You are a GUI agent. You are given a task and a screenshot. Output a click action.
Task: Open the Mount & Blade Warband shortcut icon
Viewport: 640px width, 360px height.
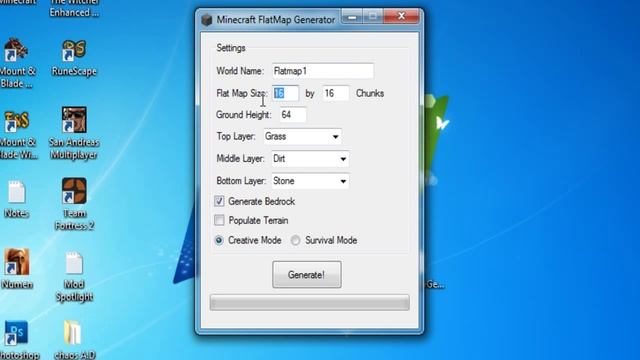point(17,135)
